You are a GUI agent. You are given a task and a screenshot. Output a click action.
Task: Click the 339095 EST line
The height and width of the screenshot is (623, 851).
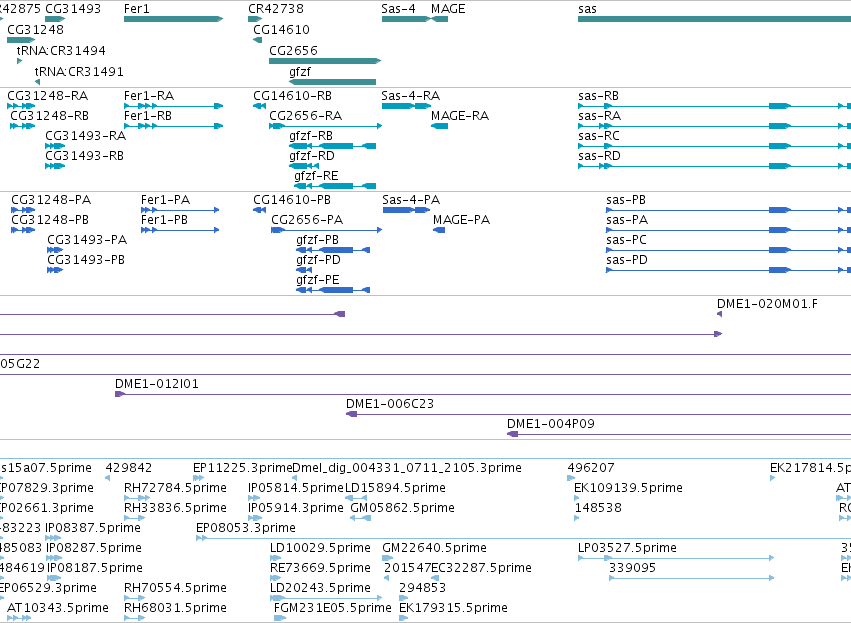[691, 578]
